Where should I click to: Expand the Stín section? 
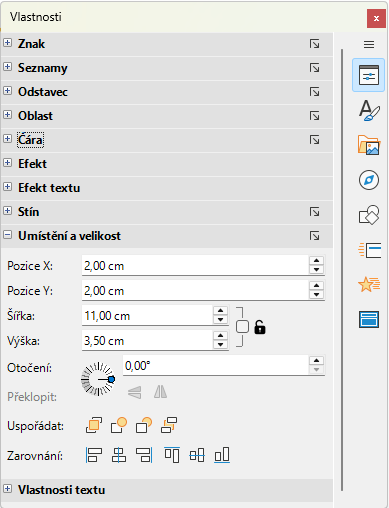point(8,211)
